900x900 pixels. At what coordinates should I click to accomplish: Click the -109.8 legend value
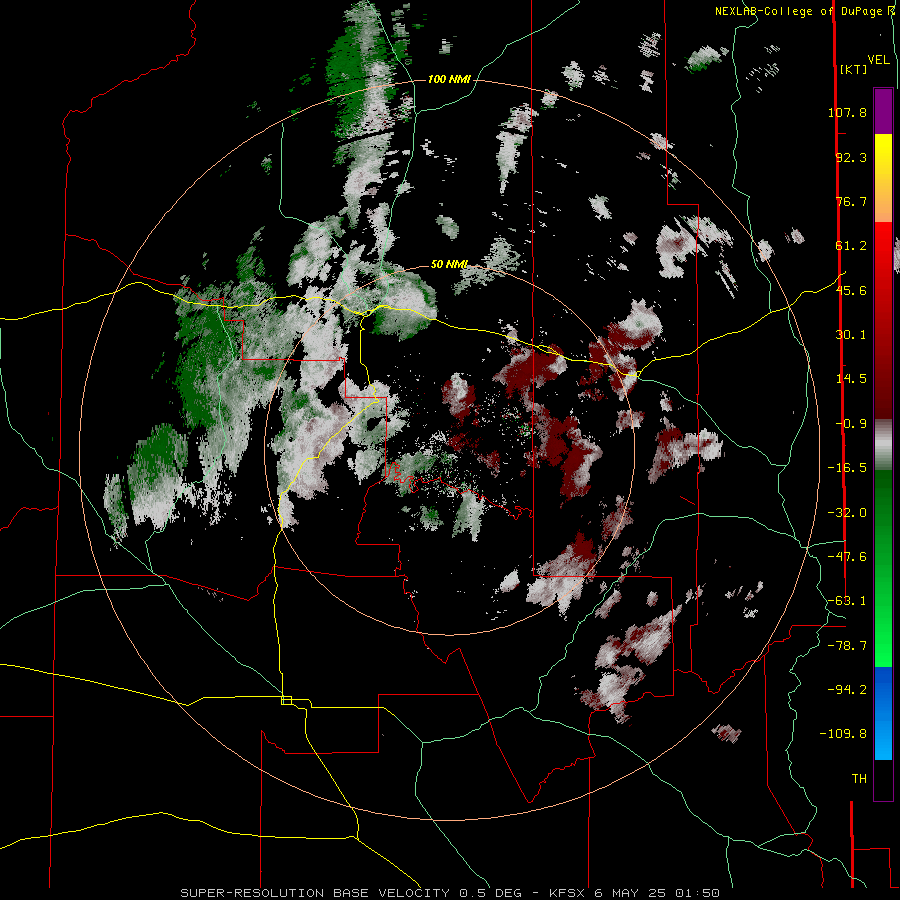(843, 734)
